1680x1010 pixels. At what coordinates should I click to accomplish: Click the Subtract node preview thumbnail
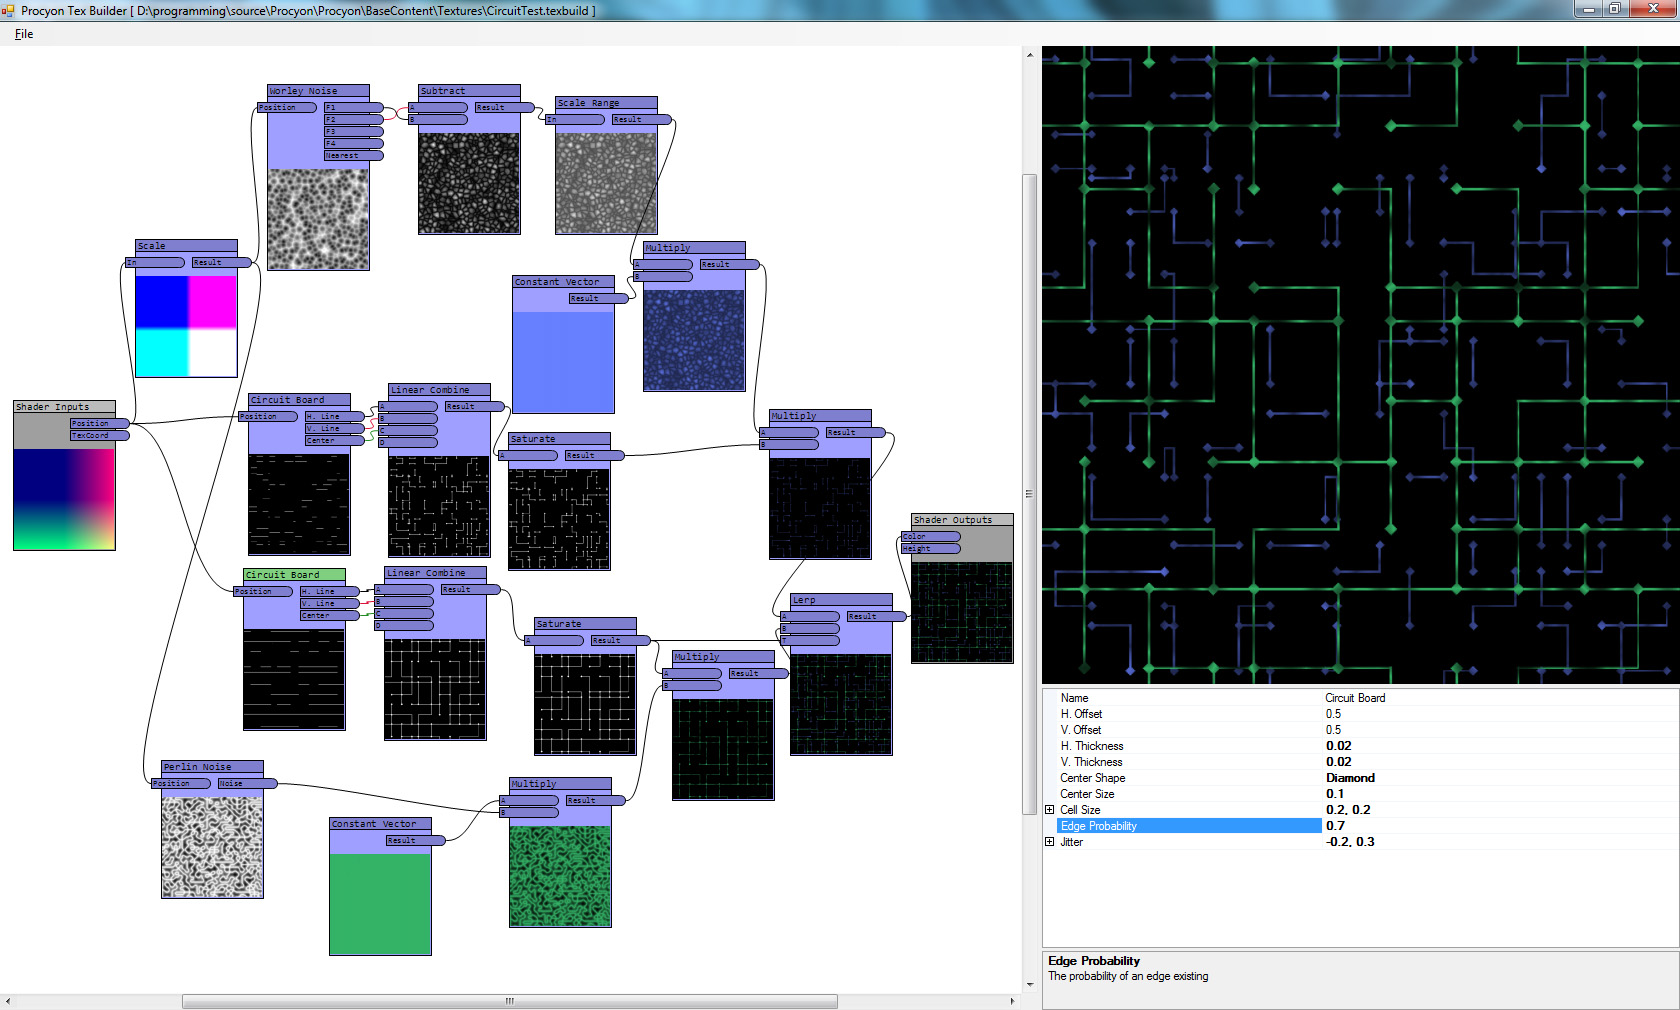pos(469,183)
